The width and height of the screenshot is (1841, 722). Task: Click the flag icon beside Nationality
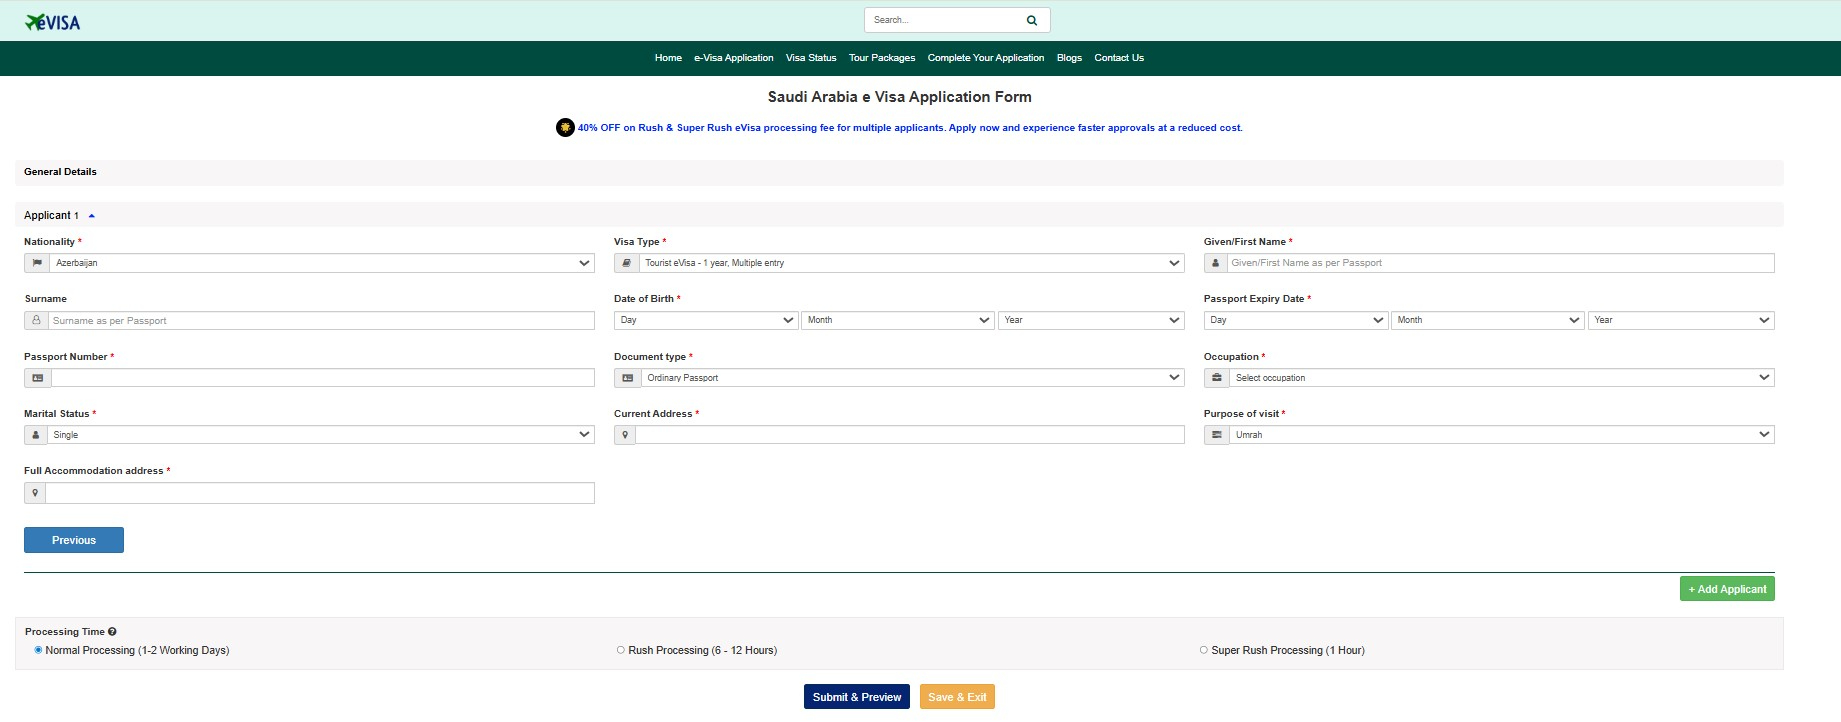click(x=37, y=263)
